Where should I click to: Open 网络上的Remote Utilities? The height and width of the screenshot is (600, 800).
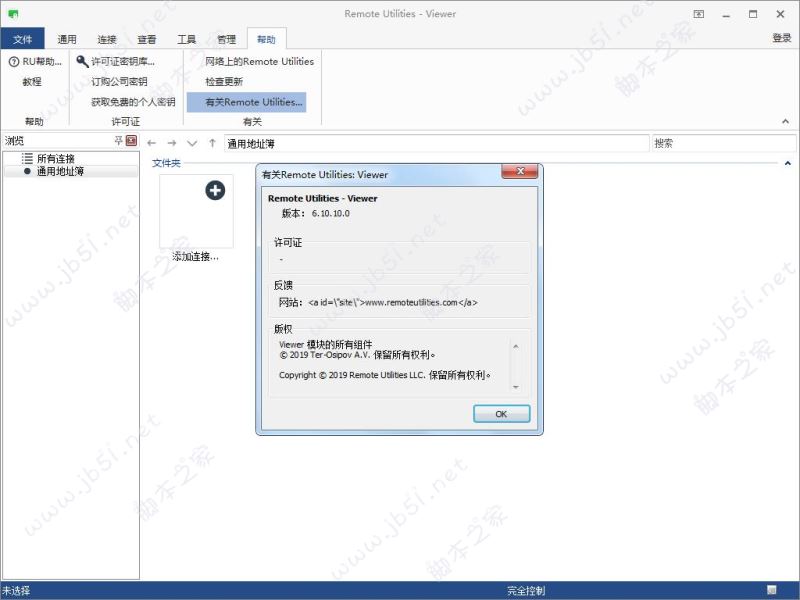tap(260, 62)
